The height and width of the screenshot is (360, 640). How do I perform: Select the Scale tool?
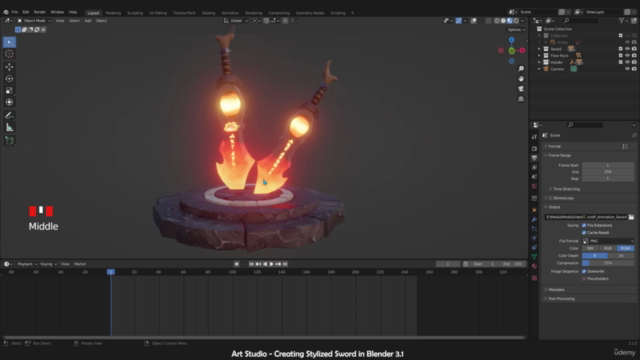coord(9,91)
